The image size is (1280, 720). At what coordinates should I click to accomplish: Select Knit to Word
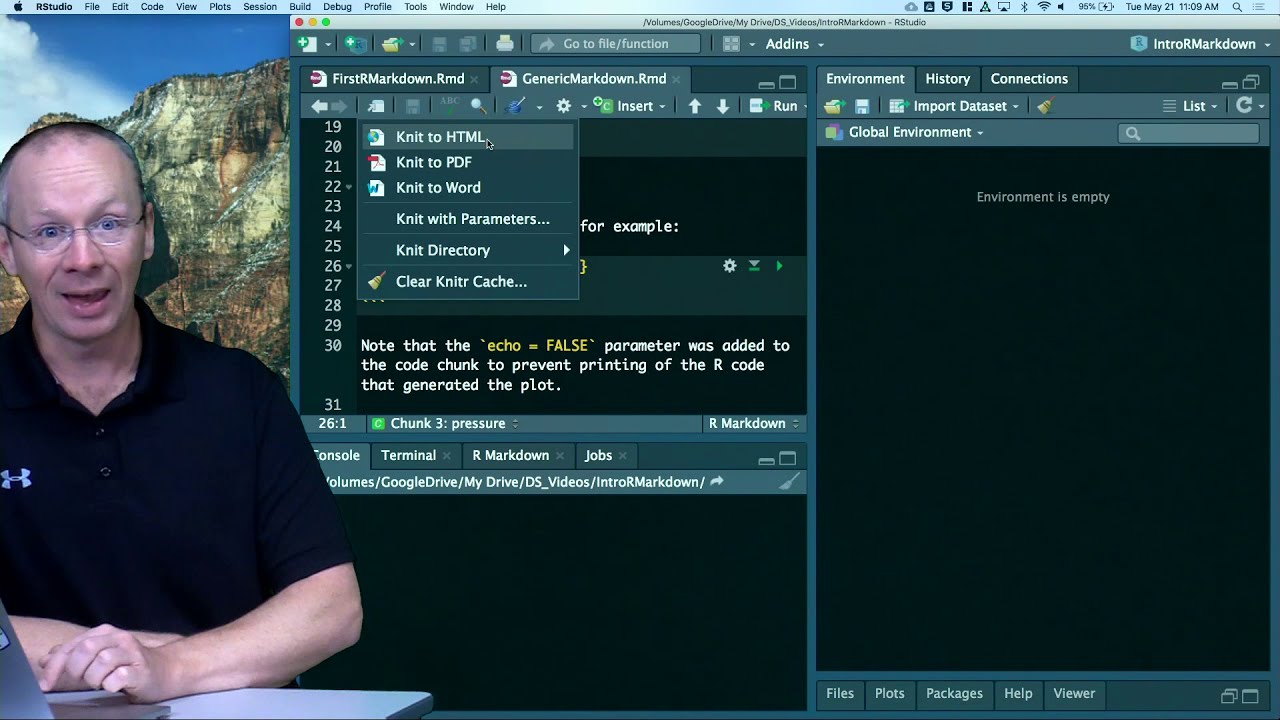coord(467,188)
